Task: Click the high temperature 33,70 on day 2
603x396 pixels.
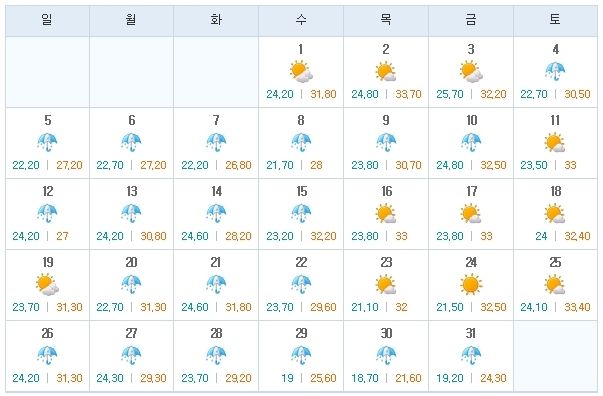Action: 408,94
